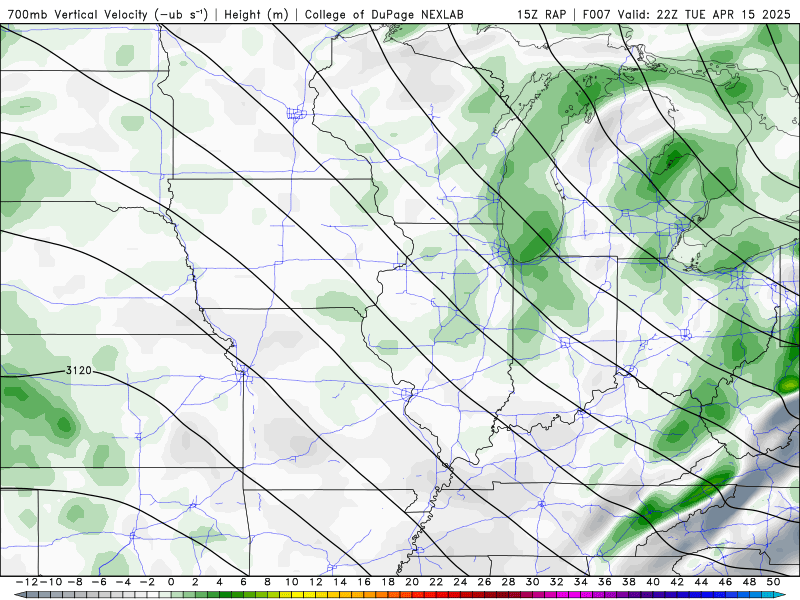The width and height of the screenshot is (800, 600).
Task: Click the 14 value on the color scale
Action: click(340, 582)
